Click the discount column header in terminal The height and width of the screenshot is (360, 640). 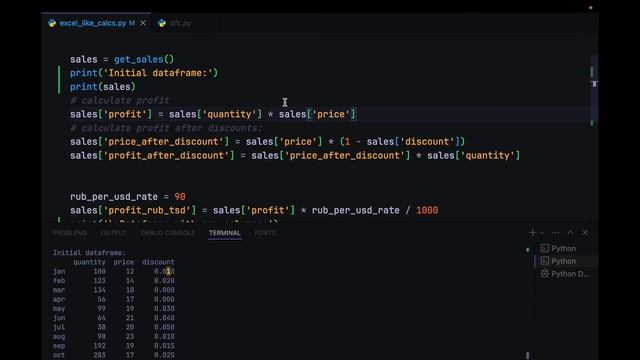(158, 262)
